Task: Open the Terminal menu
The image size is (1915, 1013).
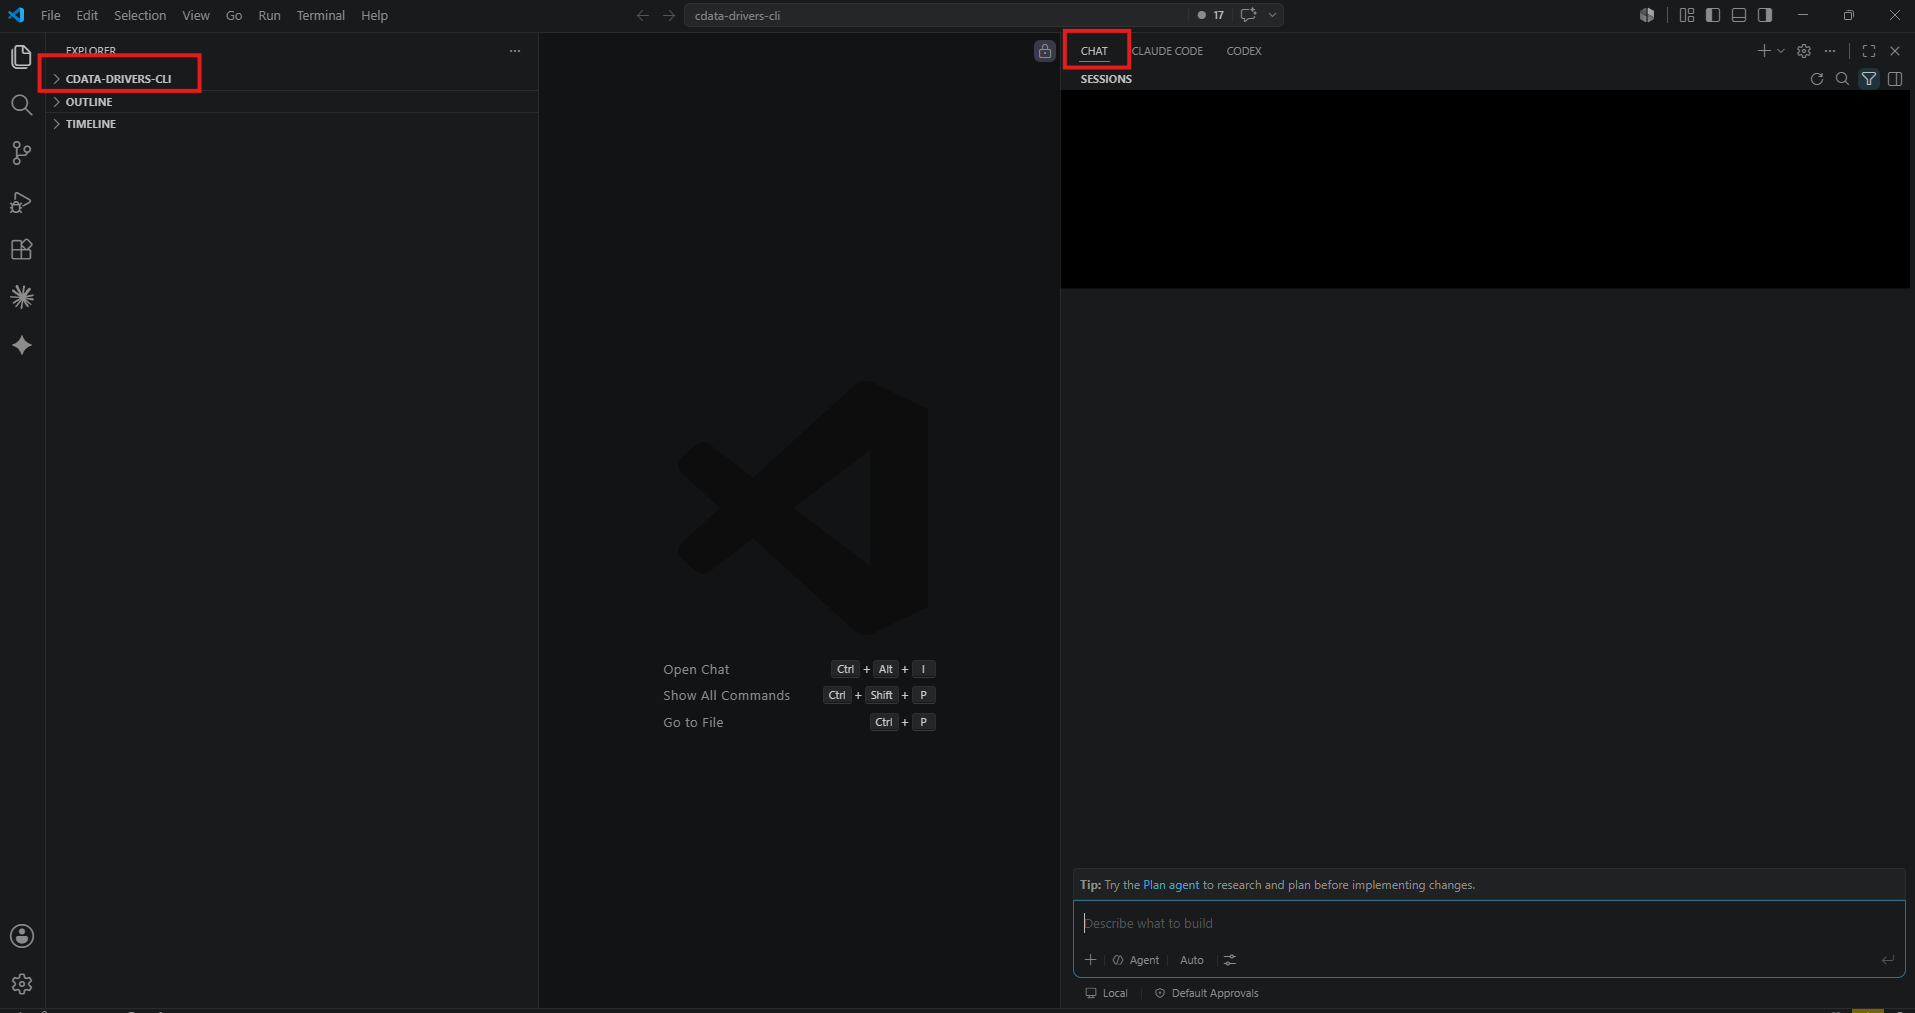Action: tap(321, 15)
